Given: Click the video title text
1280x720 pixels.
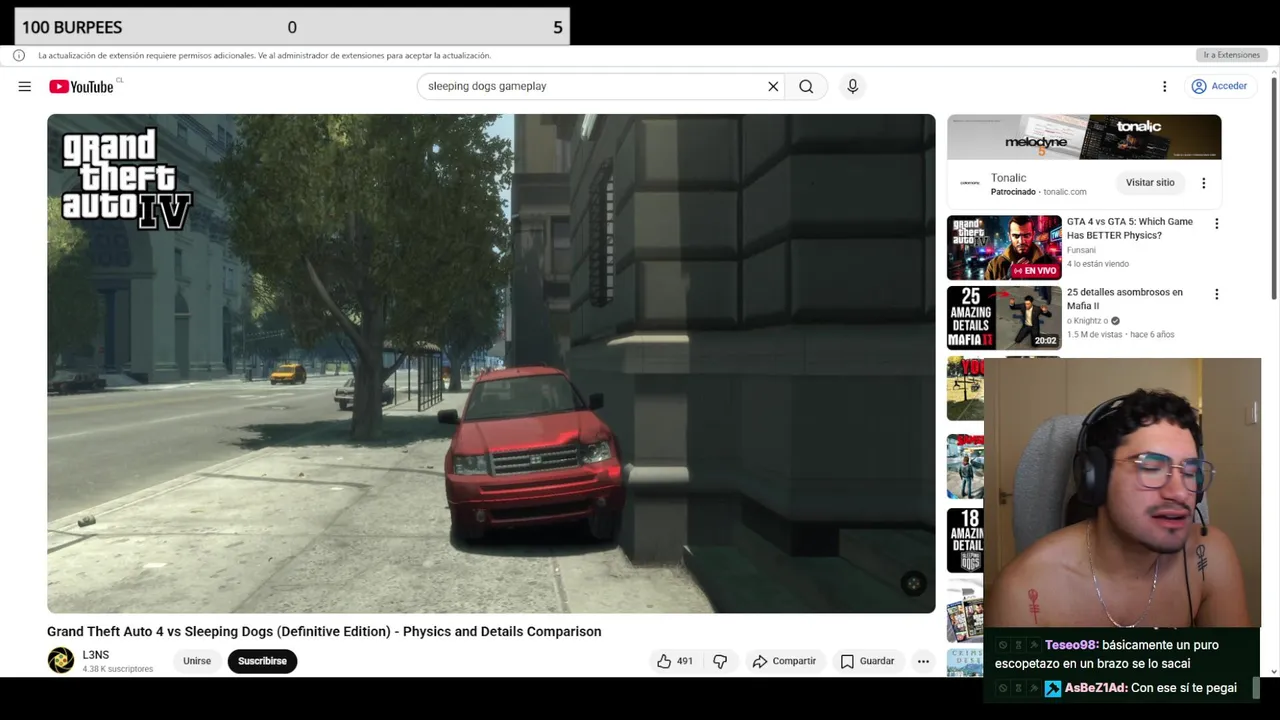Looking at the screenshot, I should pyautogui.click(x=324, y=631).
